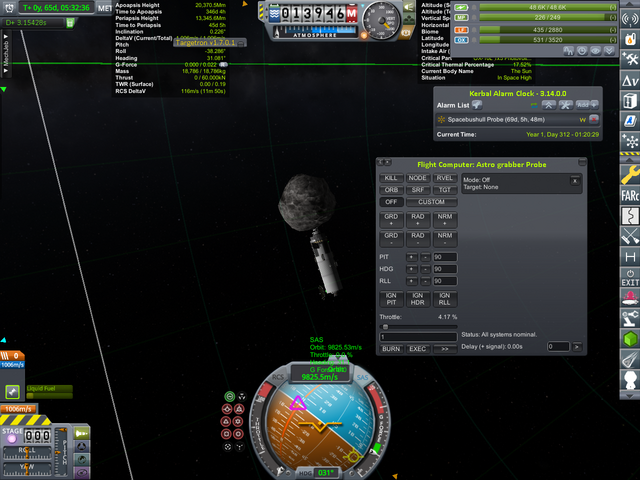Viewport: 640px width, 480px height.
Task: Click the PIT pitch value input field
Action: click(445, 257)
